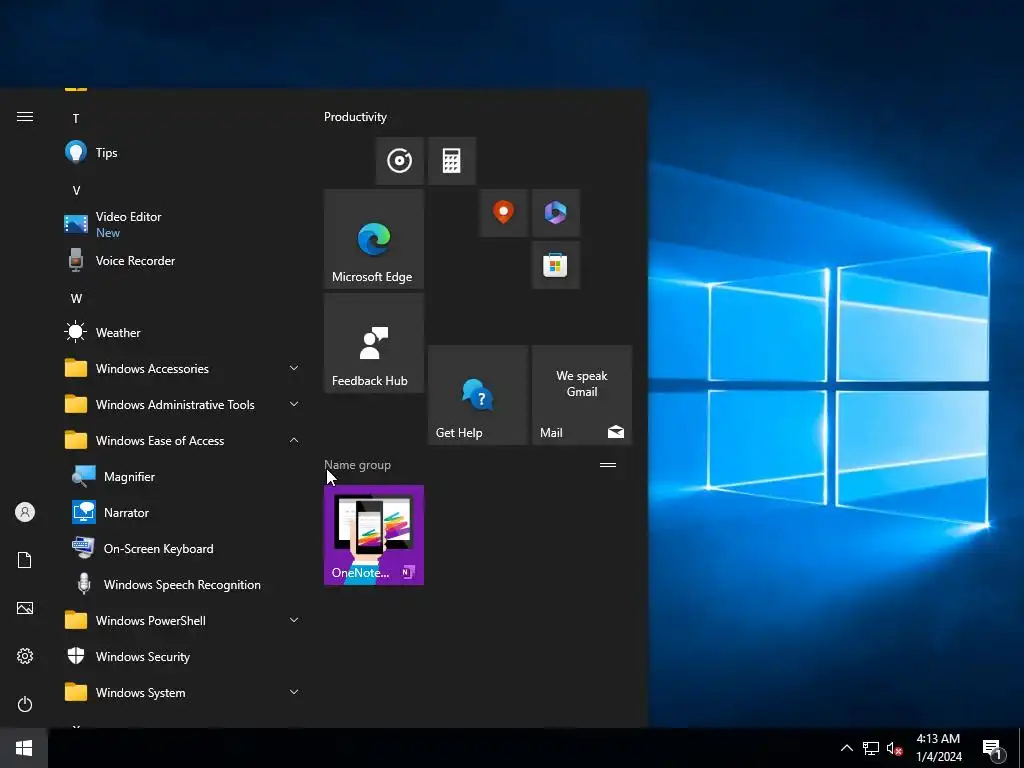The image size is (1024, 768).
Task: Open the Feedback Hub tile
Action: 374,343
